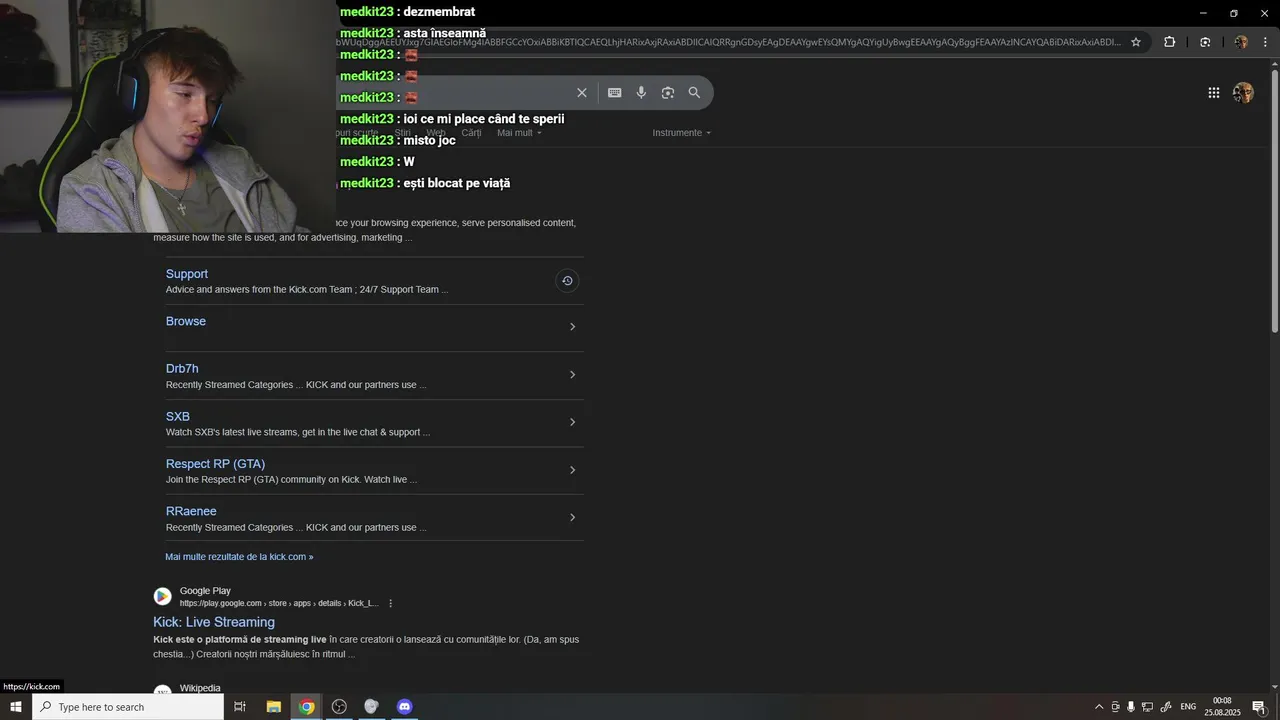Open the Chrome extensions puzzle icon

[x=1170, y=42]
